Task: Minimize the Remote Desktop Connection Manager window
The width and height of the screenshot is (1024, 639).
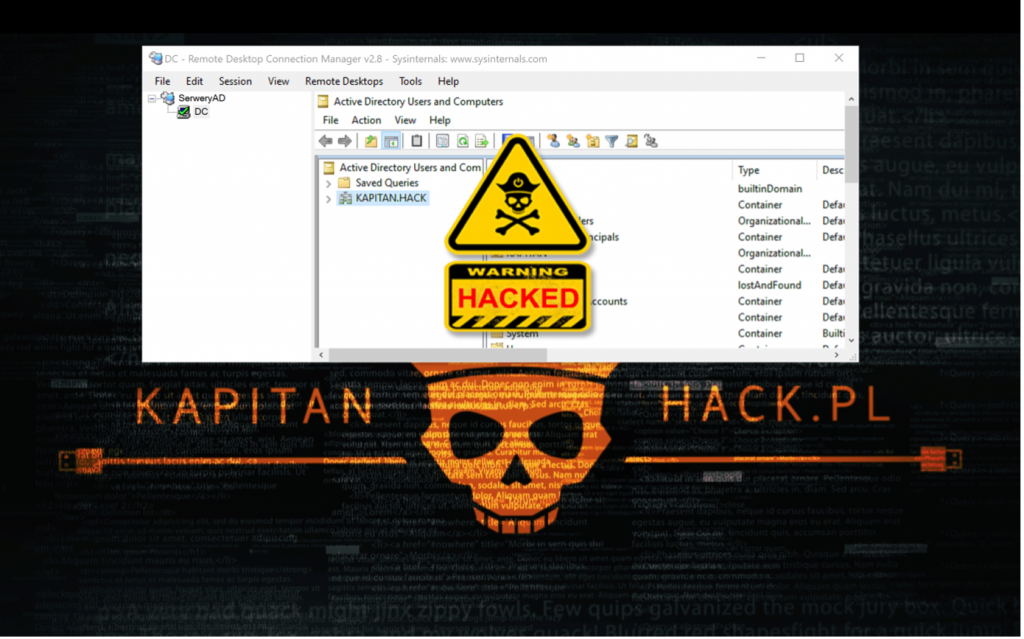Action: [x=761, y=58]
